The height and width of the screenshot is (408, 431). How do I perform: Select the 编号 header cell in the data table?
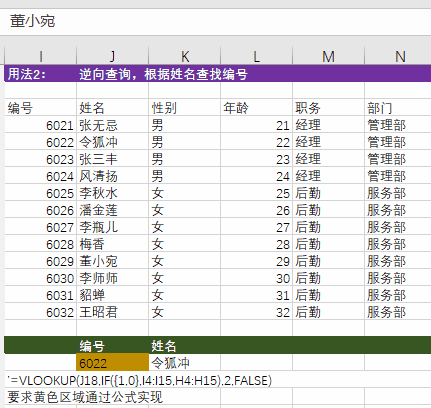coord(41,108)
